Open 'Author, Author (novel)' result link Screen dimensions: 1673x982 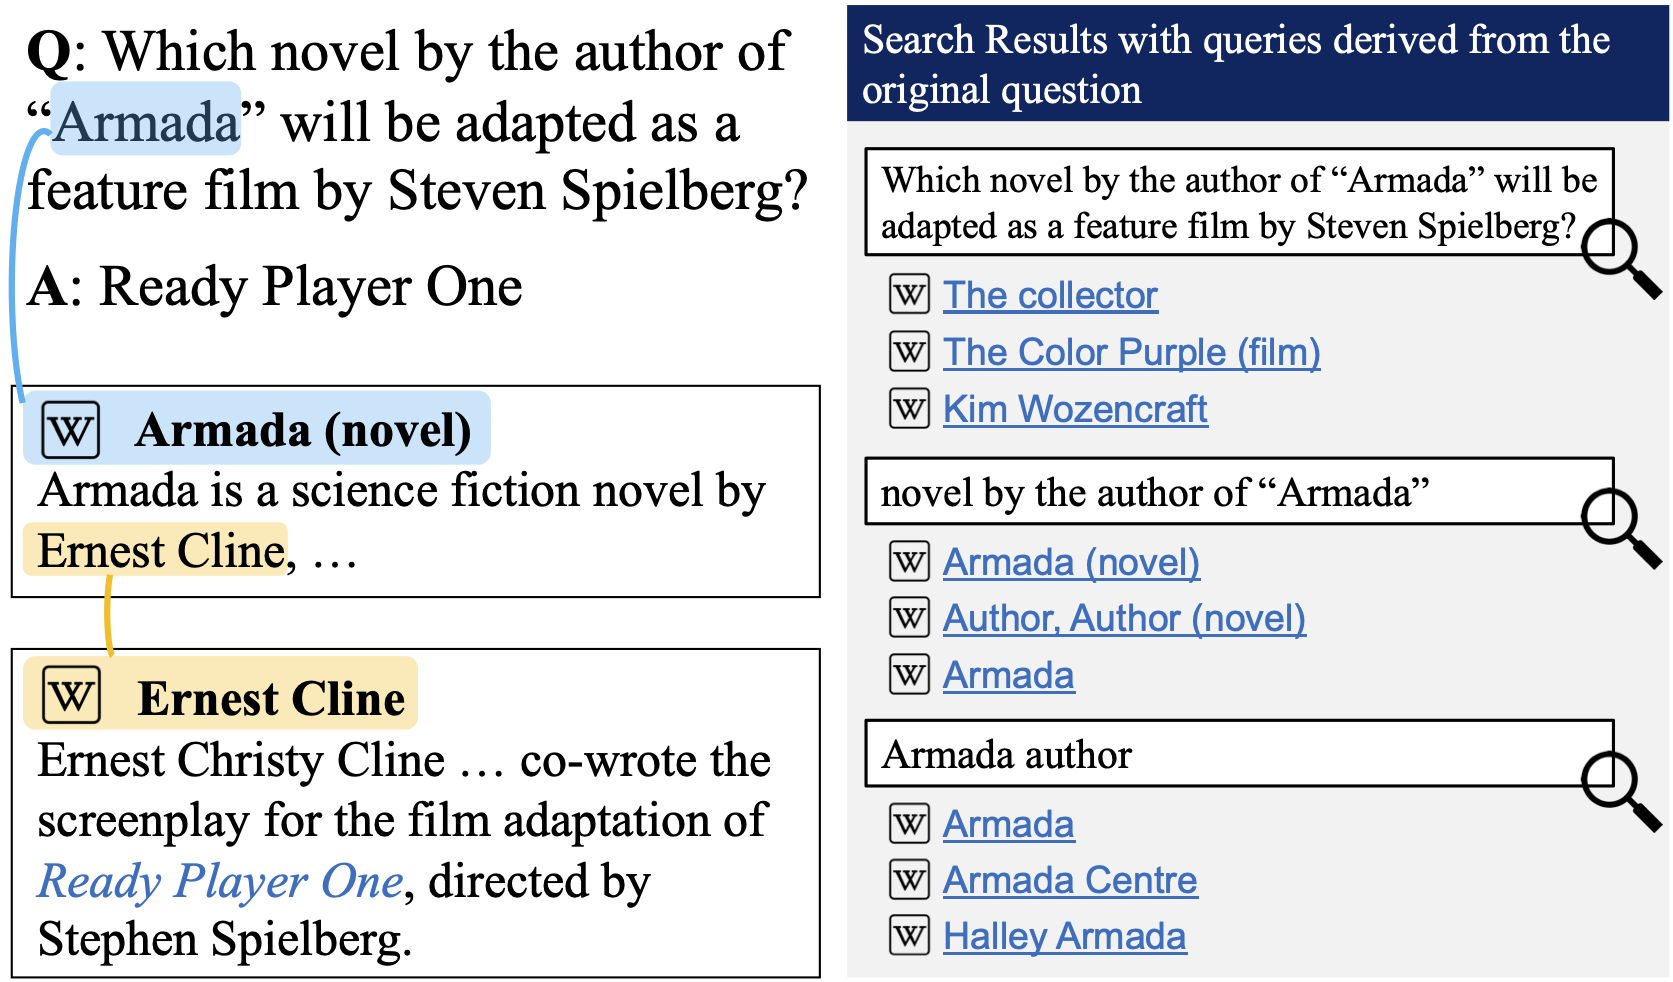(x=1124, y=619)
